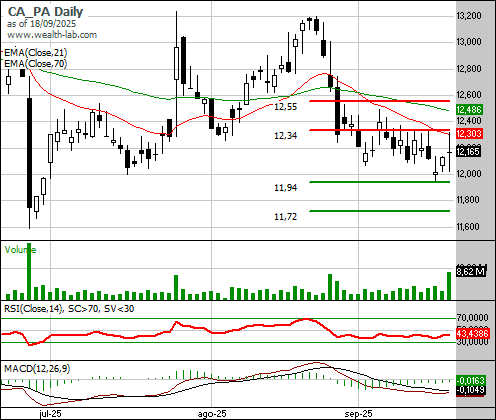Image resolution: width=496 pixels, height=420 pixels.
Task: Click the EMA(Close,21) legend label
Action: point(35,53)
